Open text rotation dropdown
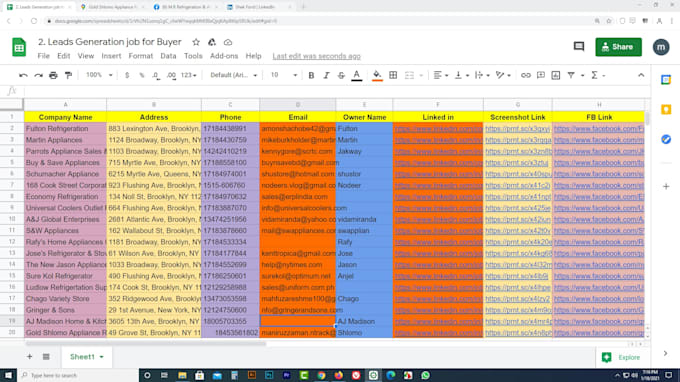 click(503, 75)
